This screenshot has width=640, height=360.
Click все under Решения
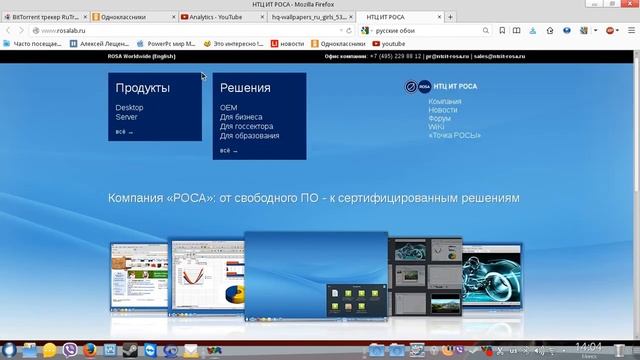tap(229, 151)
